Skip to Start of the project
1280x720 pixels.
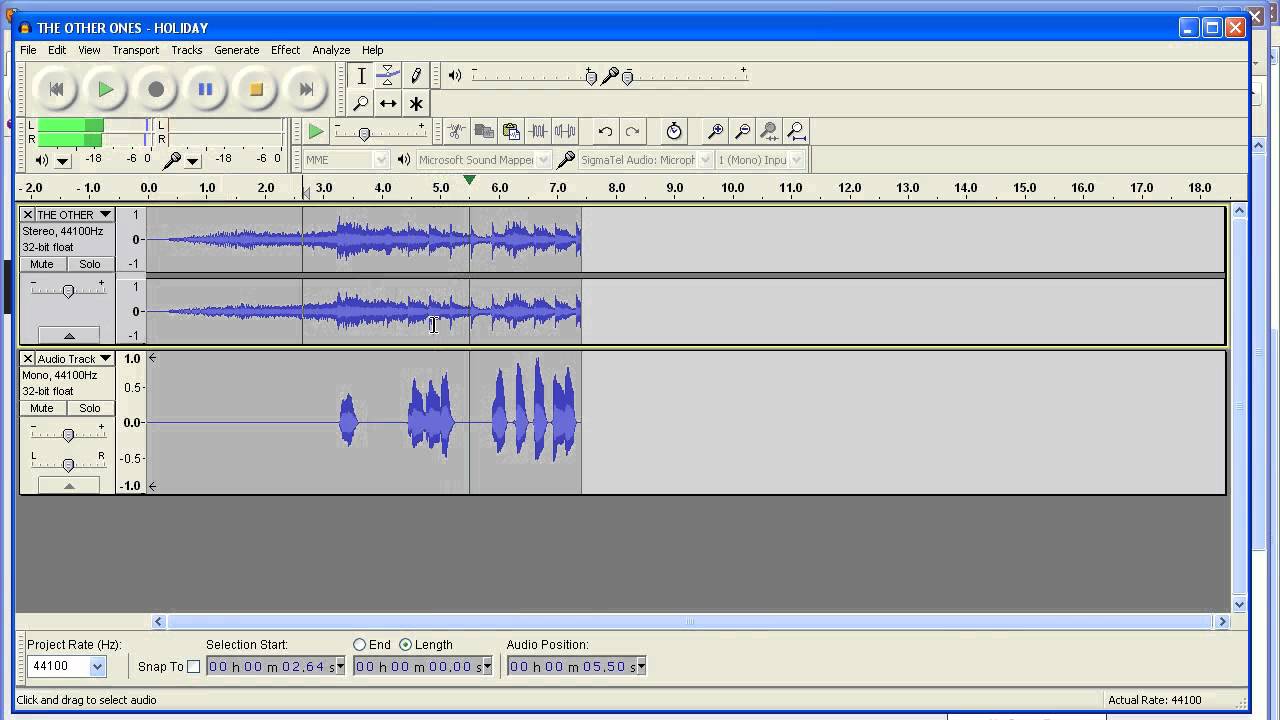[56, 89]
